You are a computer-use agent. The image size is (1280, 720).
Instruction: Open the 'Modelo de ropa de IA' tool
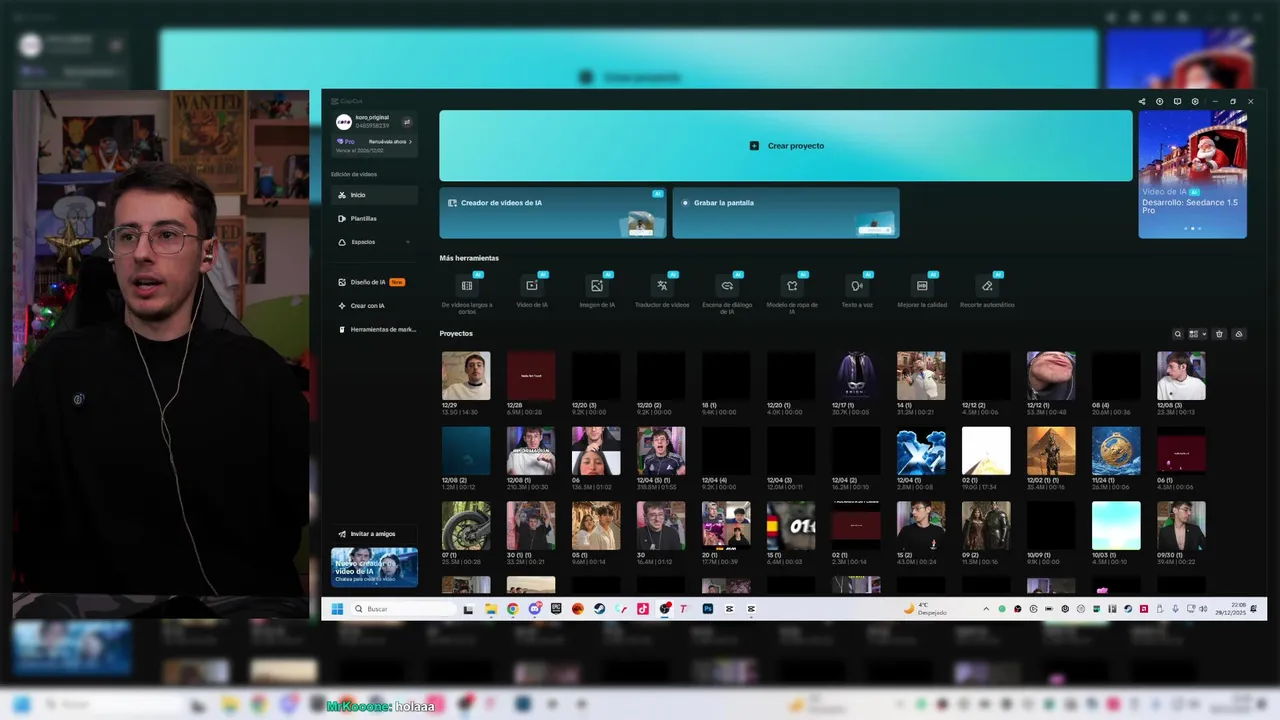click(x=792, y=286)
